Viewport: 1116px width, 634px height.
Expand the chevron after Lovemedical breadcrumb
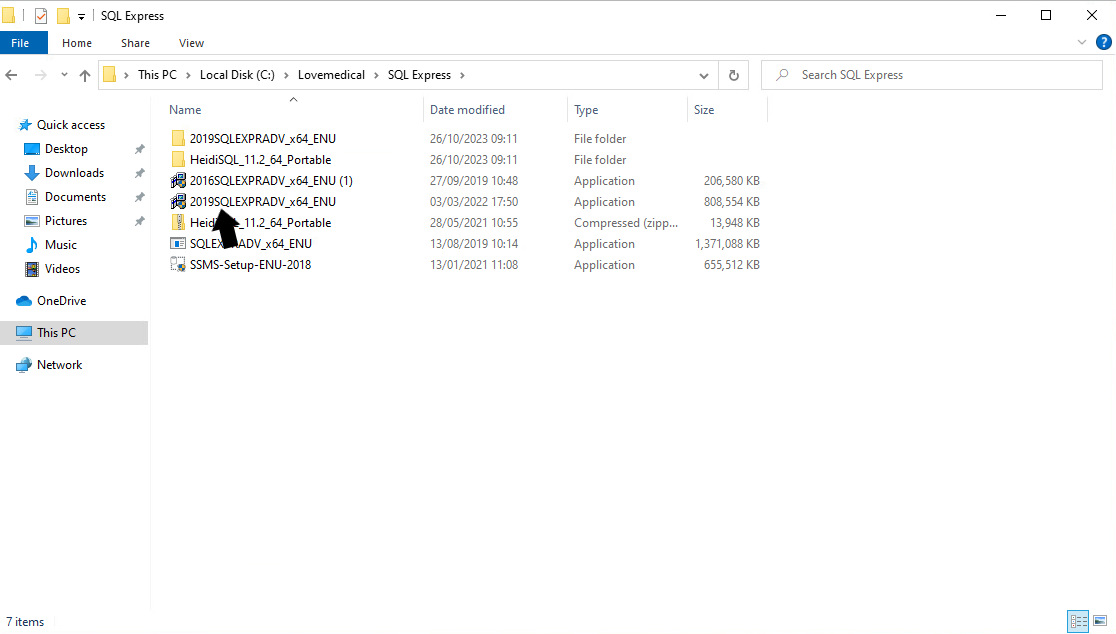(377, 75)
